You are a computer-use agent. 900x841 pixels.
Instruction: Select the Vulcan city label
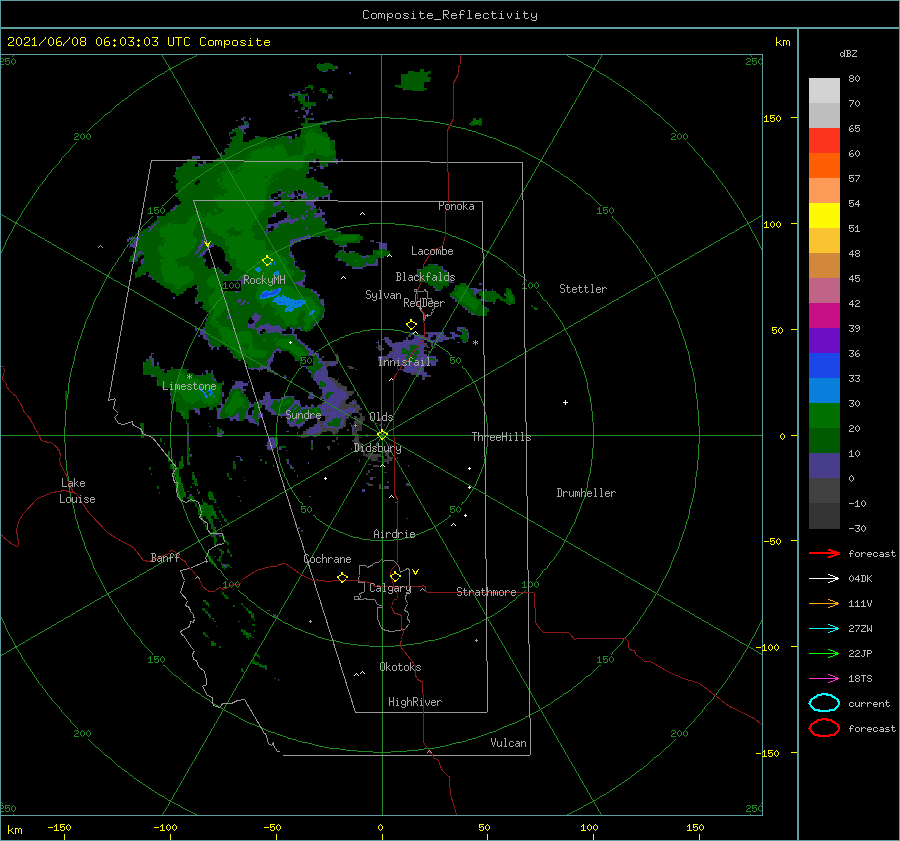point(508,743)
